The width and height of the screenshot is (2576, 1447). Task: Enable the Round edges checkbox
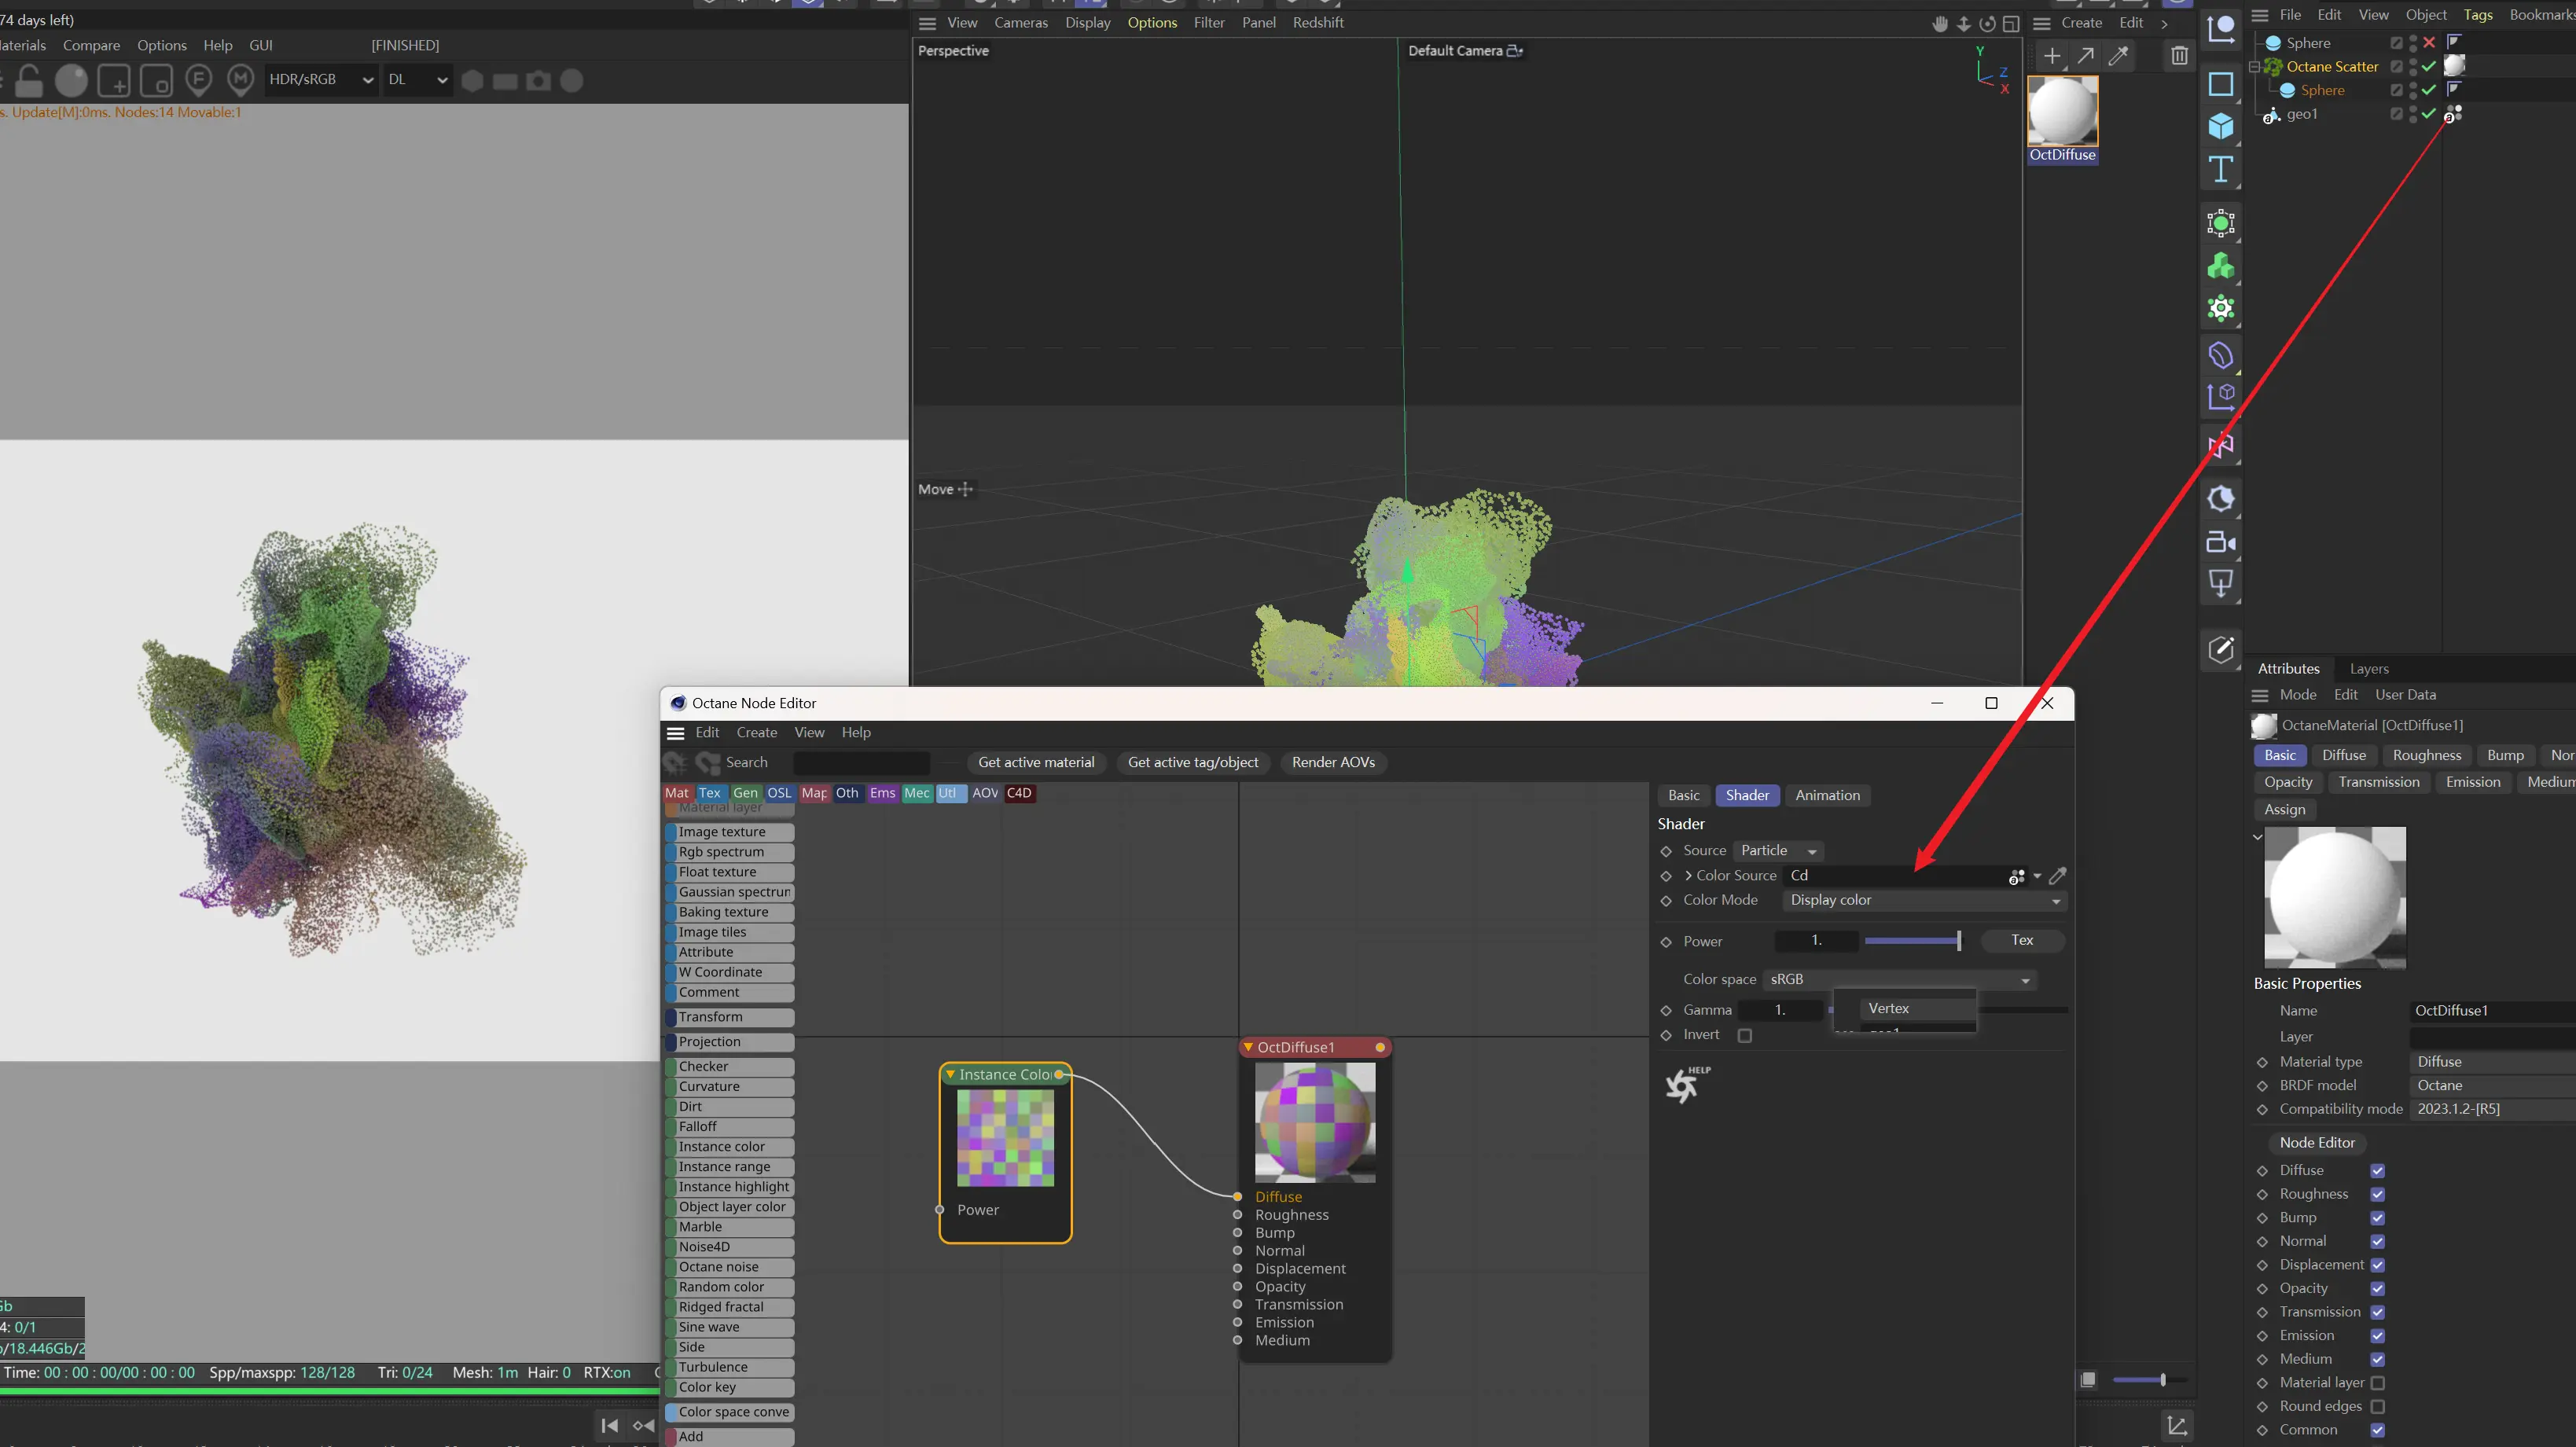2378,1407
